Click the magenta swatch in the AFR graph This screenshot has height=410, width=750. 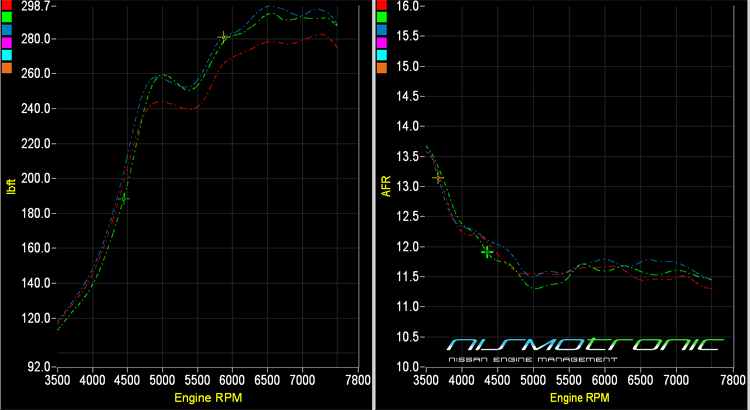(x=381, y=44)
